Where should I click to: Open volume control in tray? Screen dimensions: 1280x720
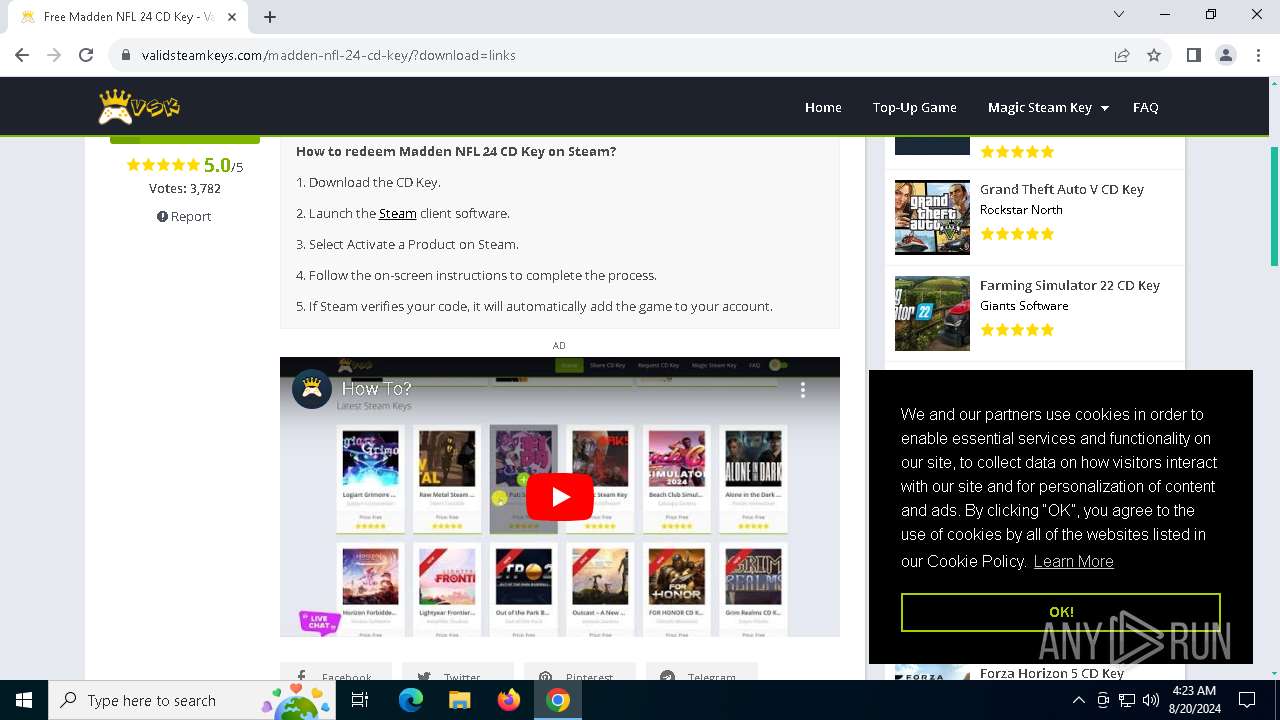(x=1150, y=701)
